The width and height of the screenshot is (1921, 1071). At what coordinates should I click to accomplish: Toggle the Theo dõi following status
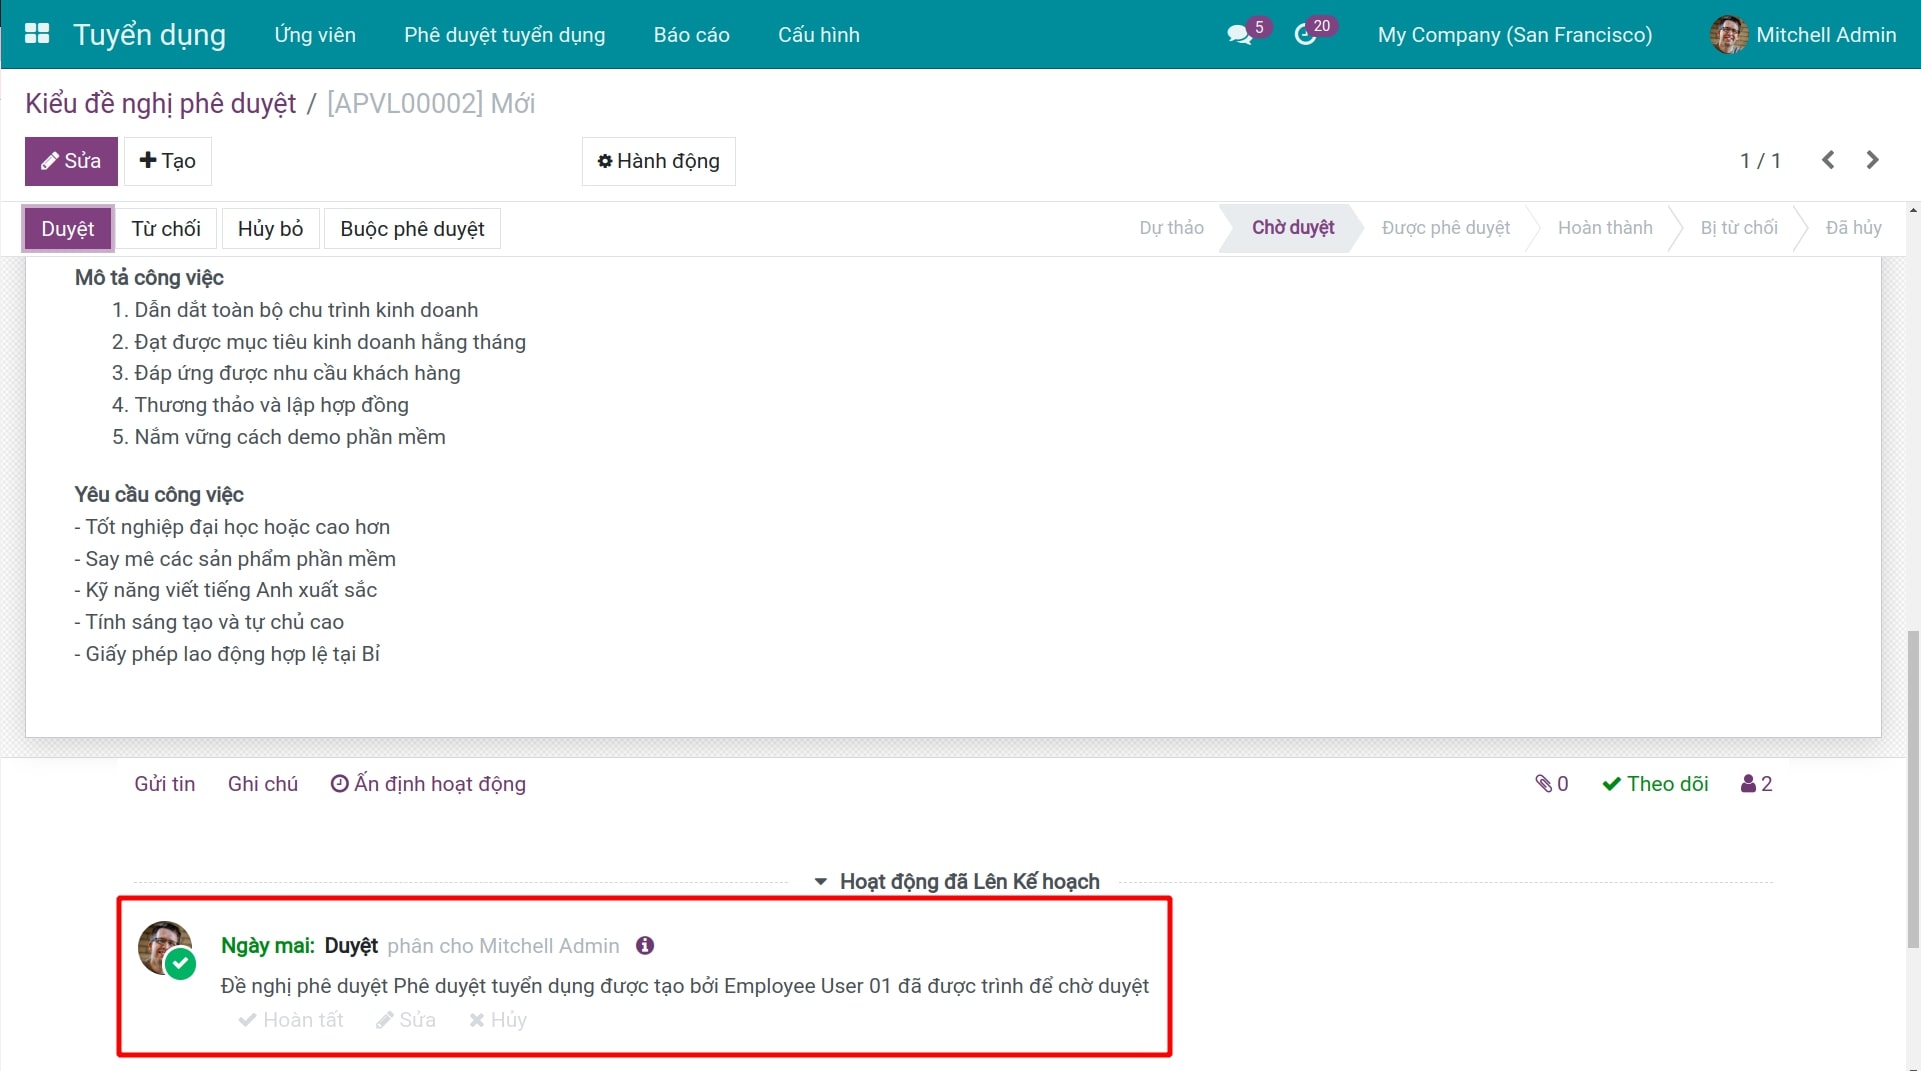[1655, 784]
